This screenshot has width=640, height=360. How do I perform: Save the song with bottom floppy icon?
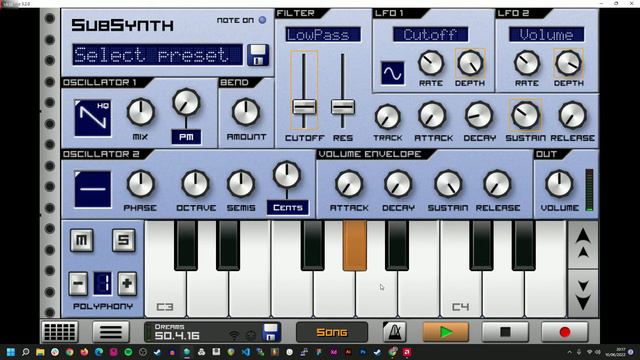coord(271,332)
